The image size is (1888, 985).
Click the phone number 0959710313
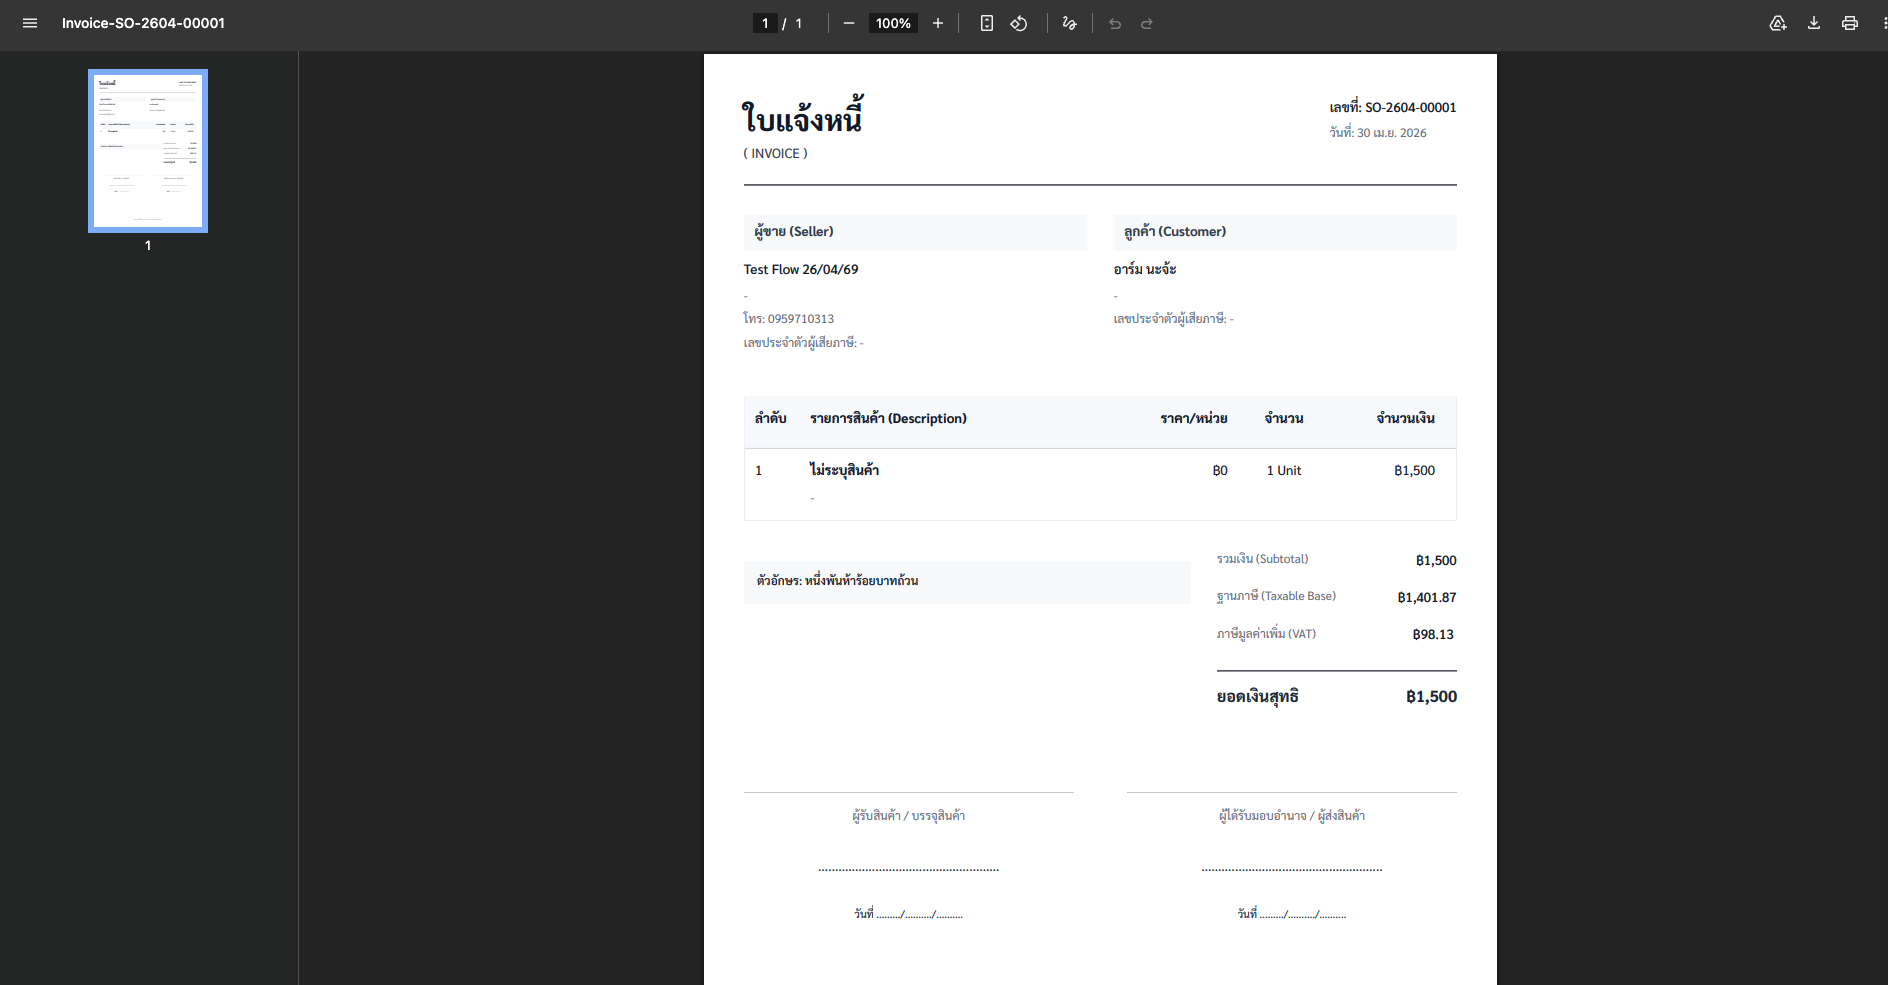(x=800, y=319)
